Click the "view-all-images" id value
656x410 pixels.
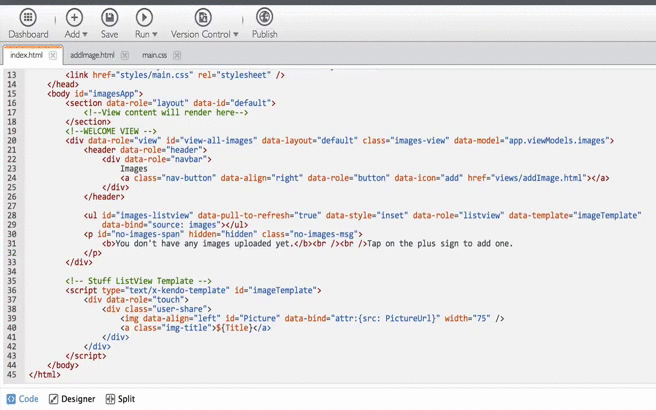click(218, 141)
